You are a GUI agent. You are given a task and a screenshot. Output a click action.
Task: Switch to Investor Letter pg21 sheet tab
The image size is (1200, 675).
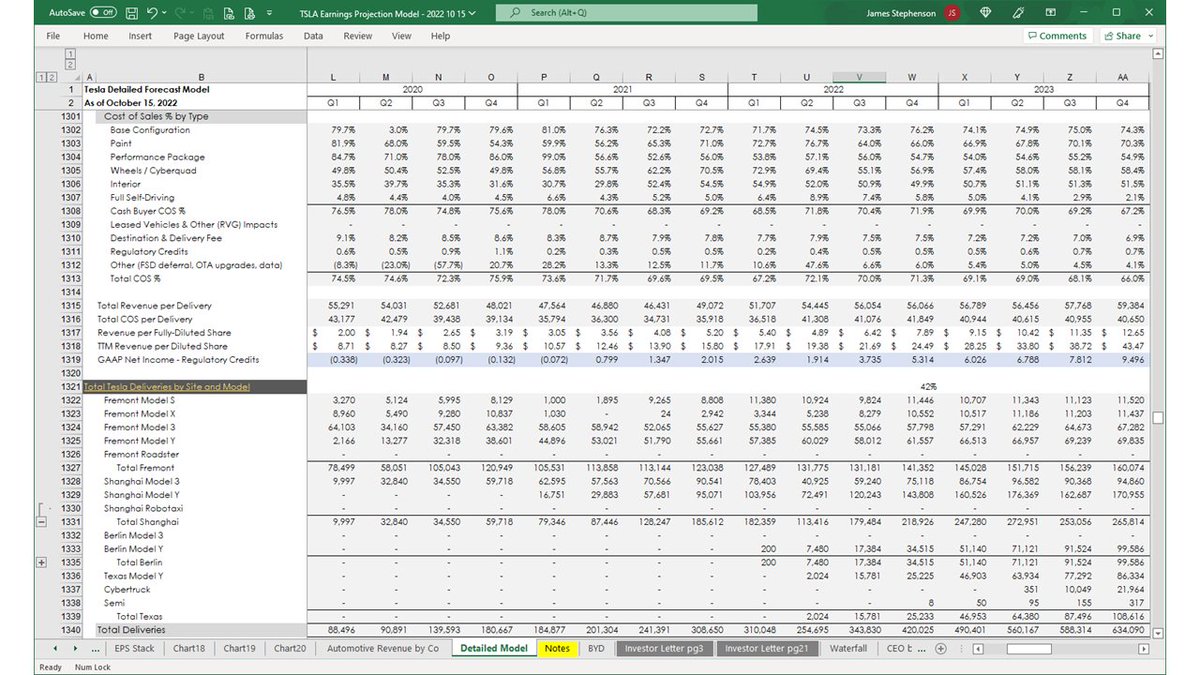point(769,649)
